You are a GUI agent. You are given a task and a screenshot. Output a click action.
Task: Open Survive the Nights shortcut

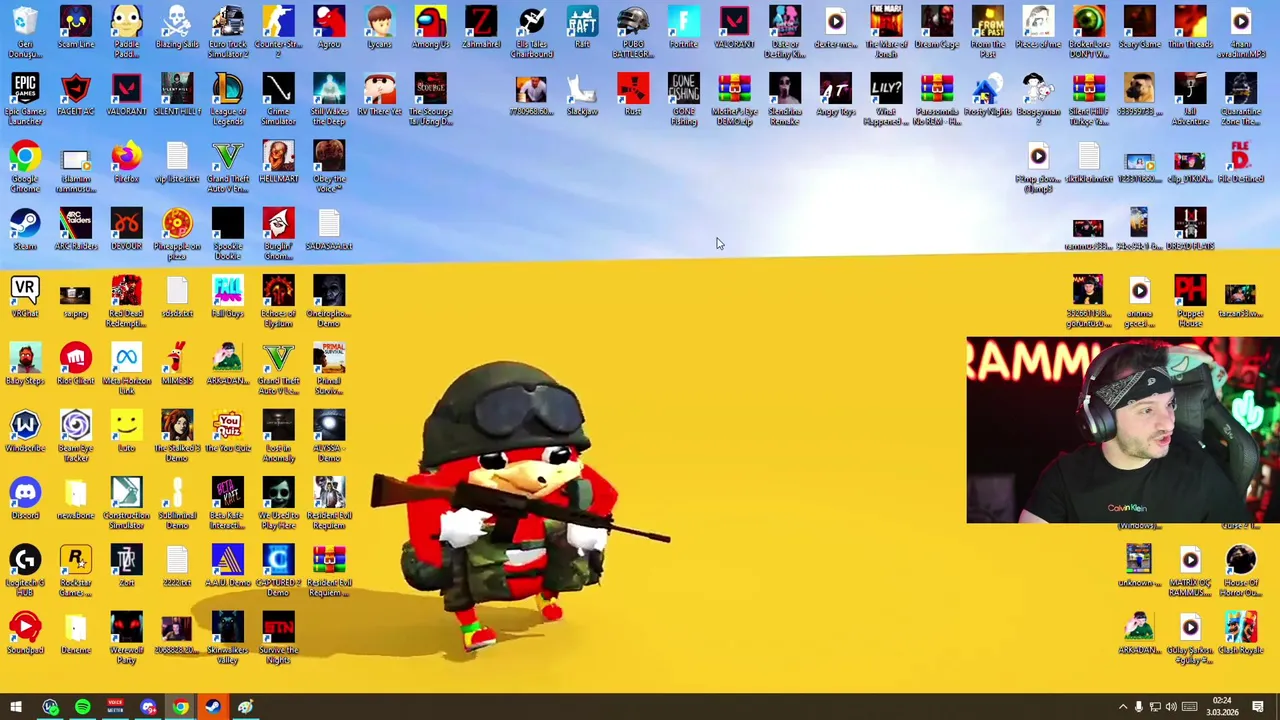(x=278, y=635)
